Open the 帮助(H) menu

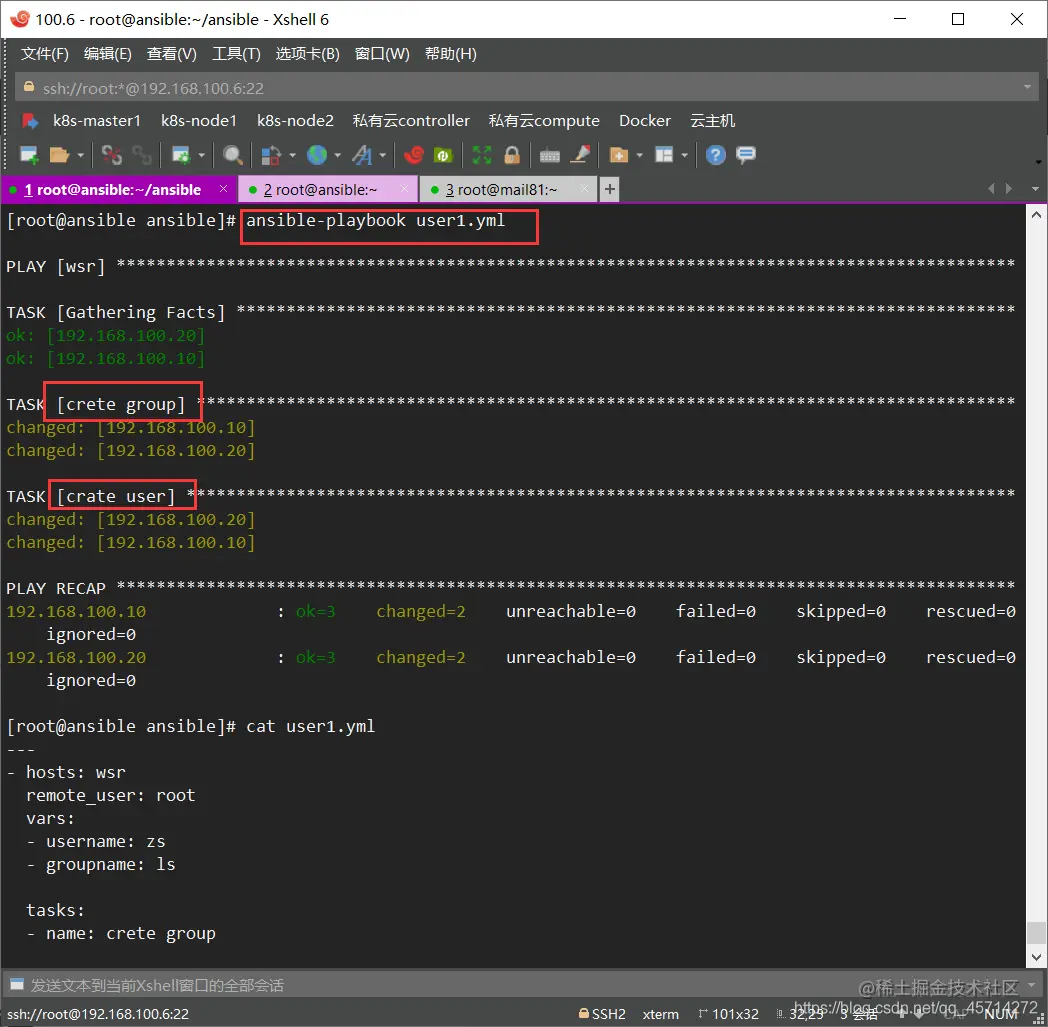point(450,53)
